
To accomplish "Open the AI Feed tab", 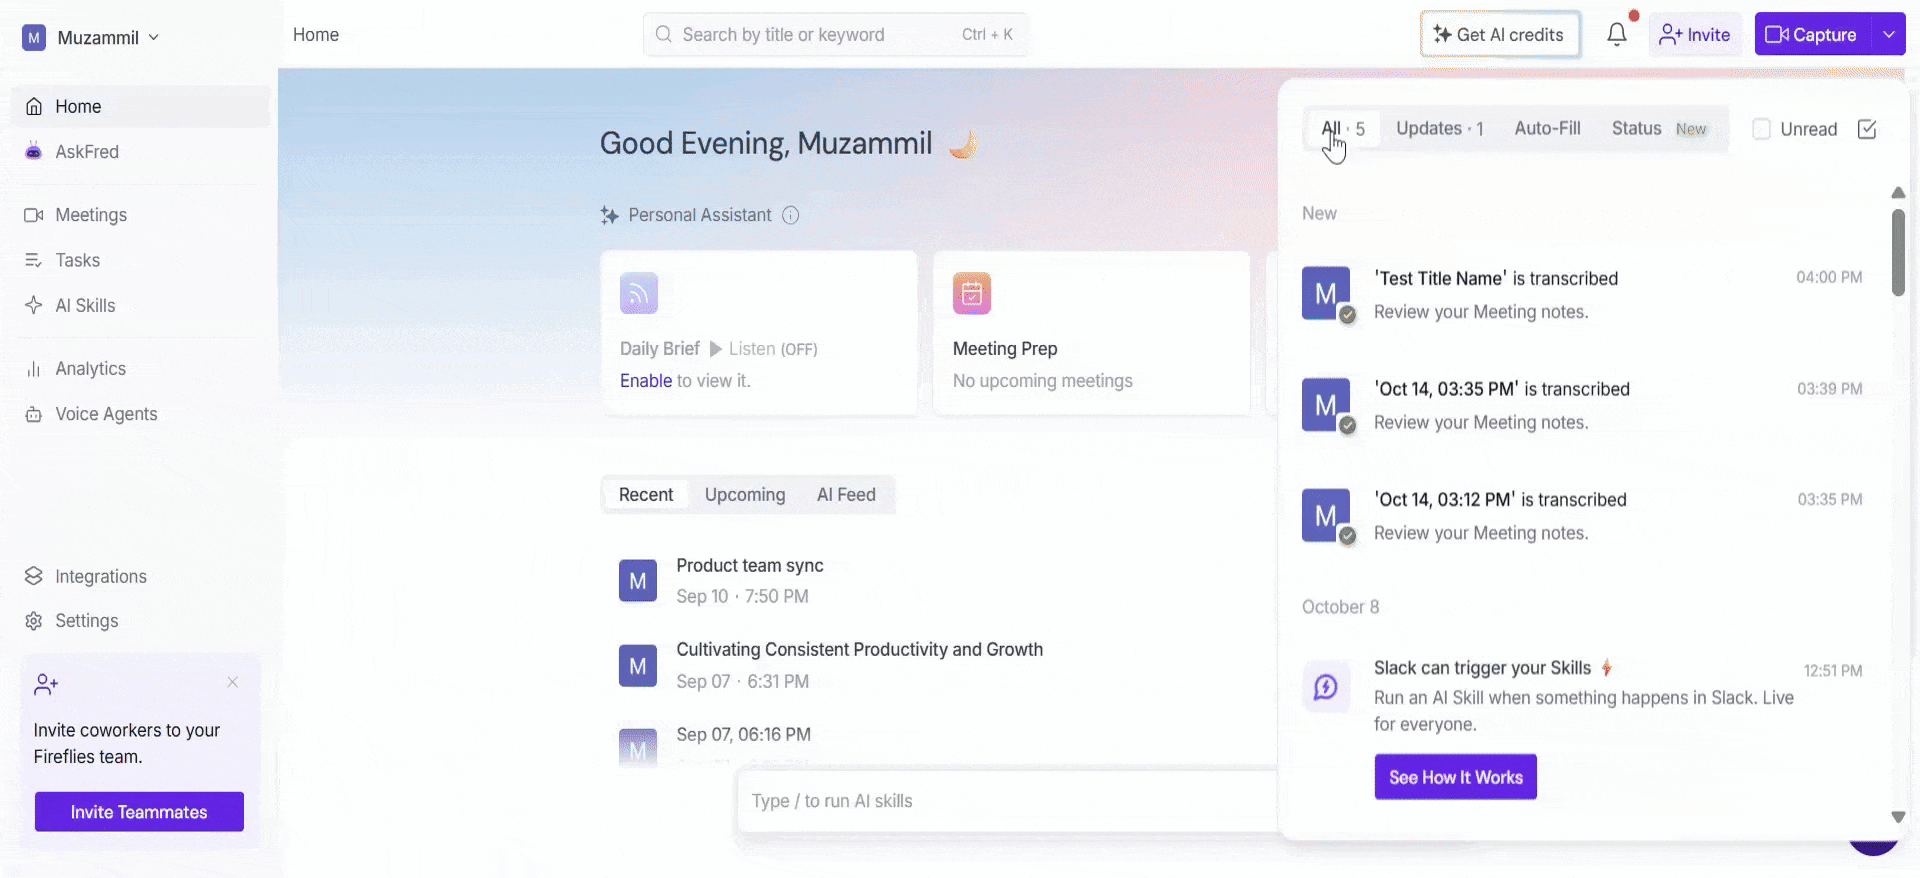I will pyautogui.click(x=846, y=495).
